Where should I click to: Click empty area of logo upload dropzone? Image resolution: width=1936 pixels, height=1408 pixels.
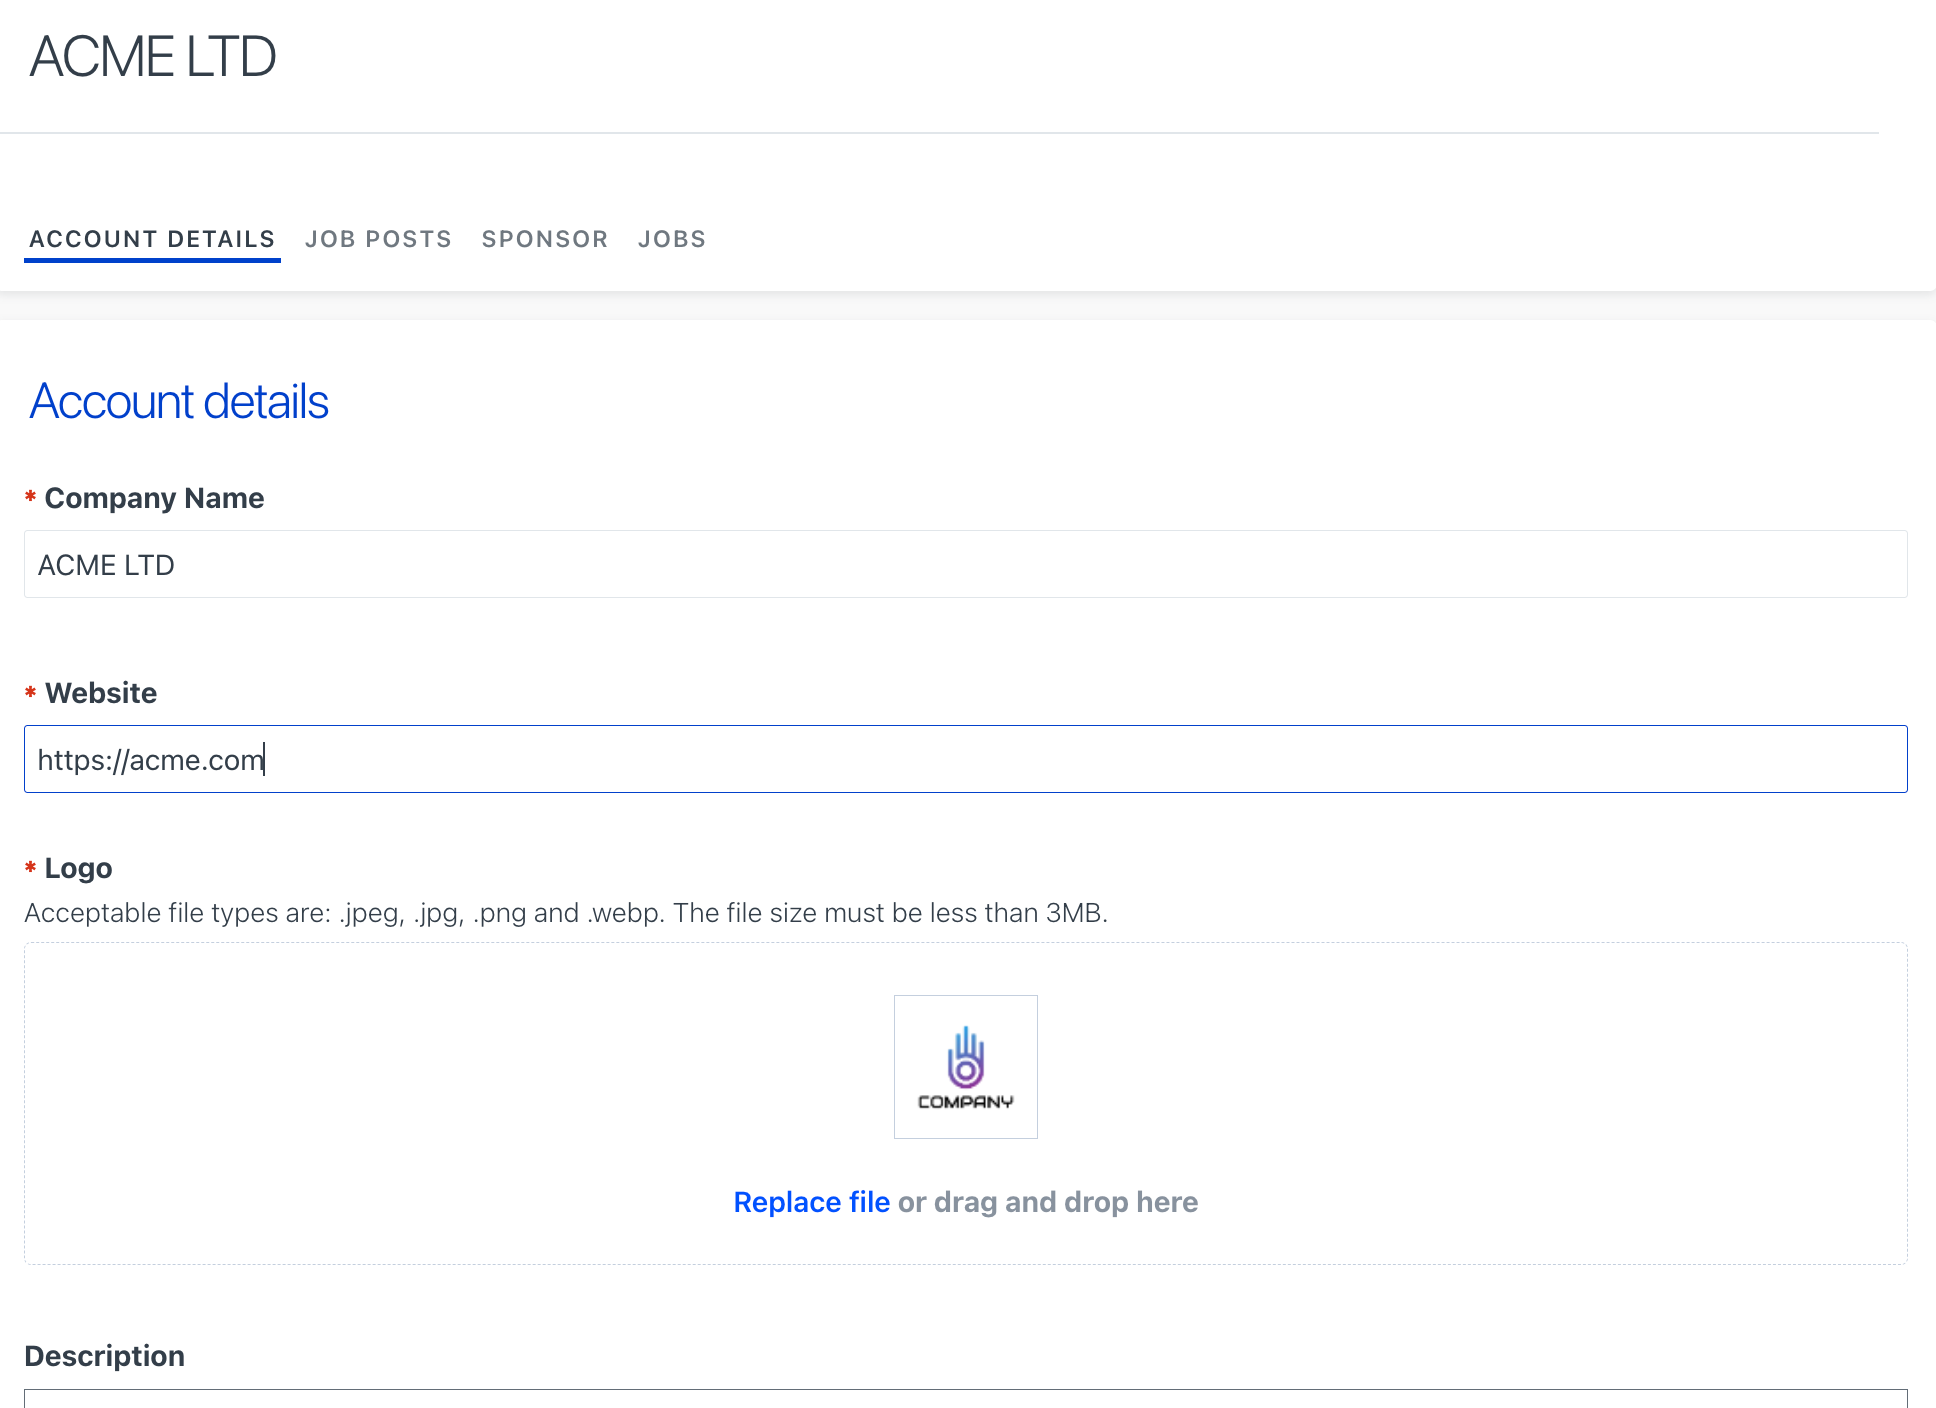[x=400, y=1100]
